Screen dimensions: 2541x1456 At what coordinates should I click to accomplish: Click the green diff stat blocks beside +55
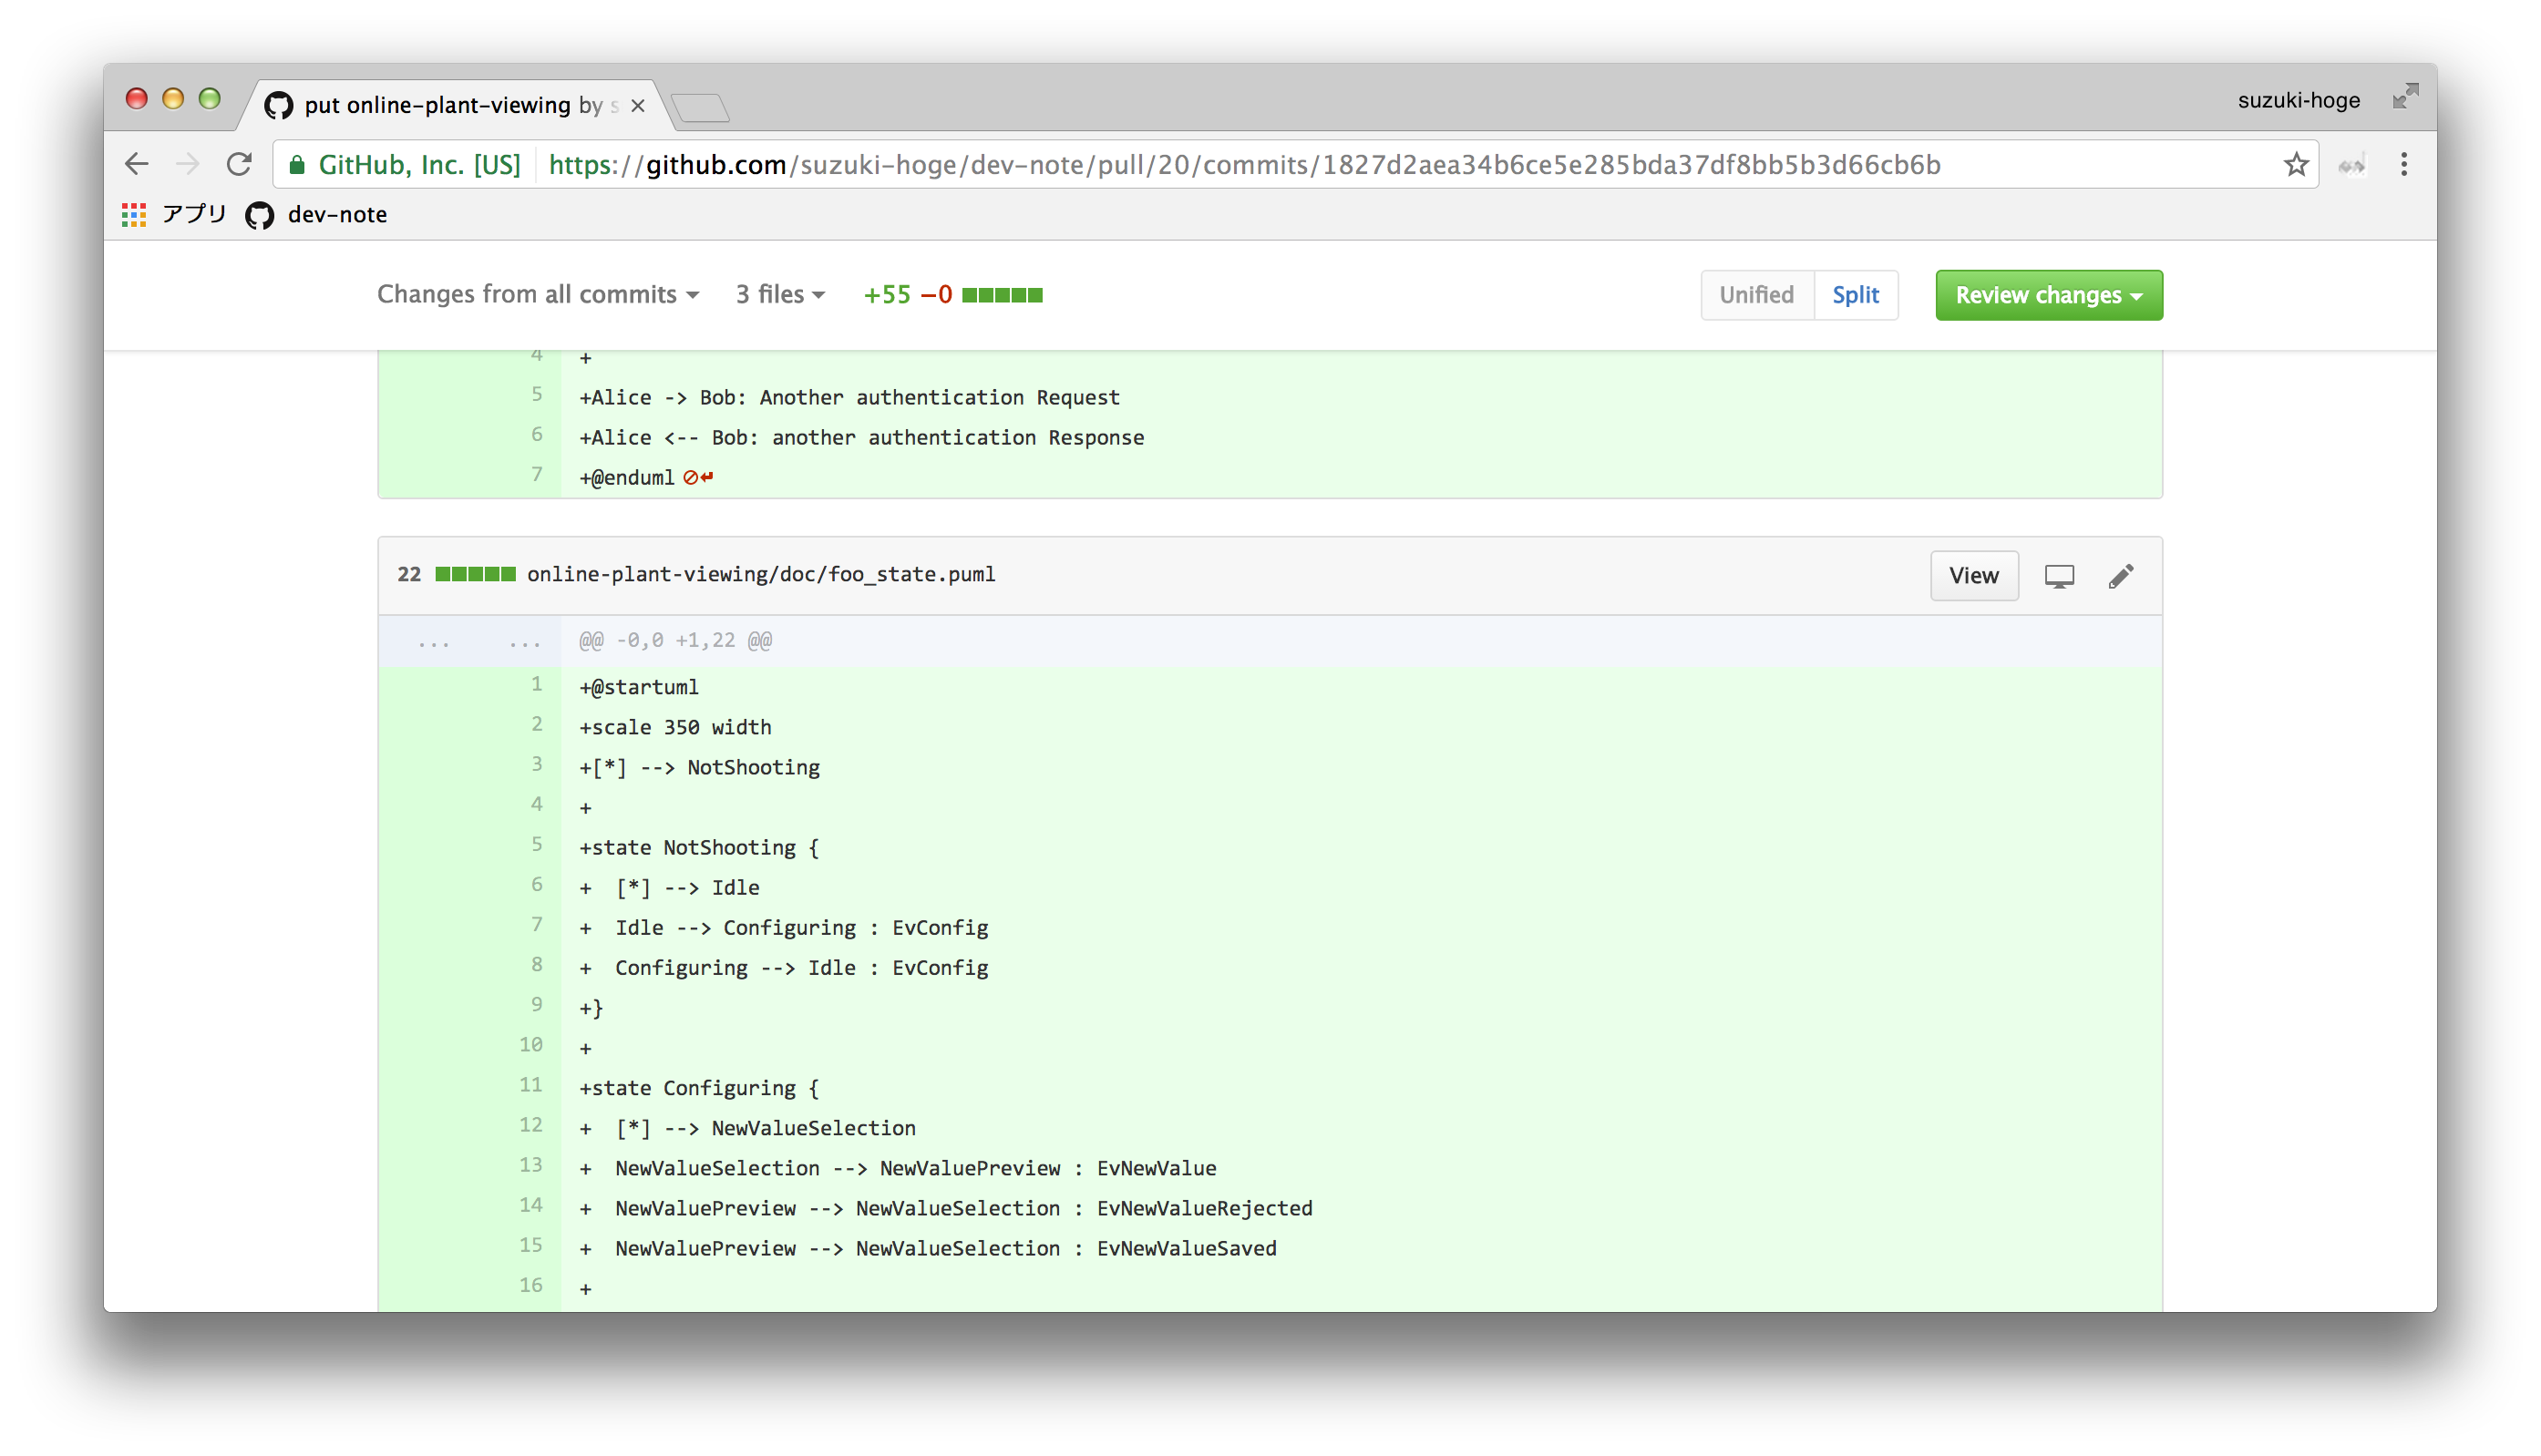point(1002,294)
